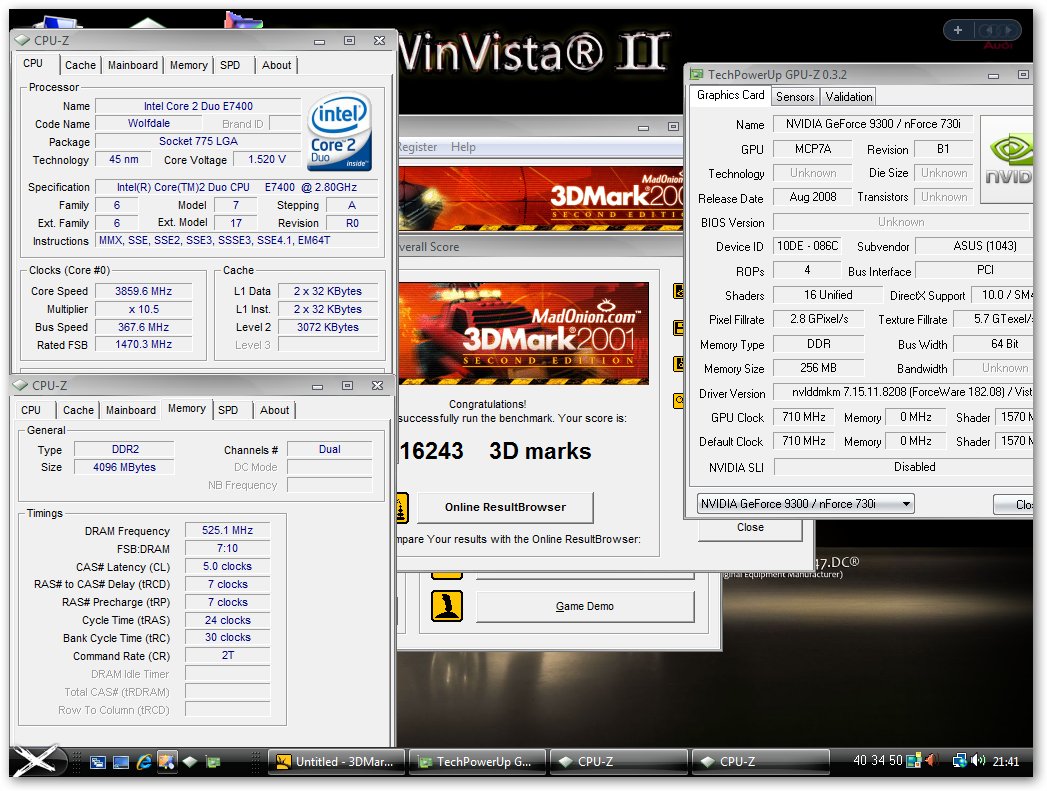Open Memory tab in processor CPU-Z window
Viewport: 1047px width, 791px height.
(x=188, y=65)
